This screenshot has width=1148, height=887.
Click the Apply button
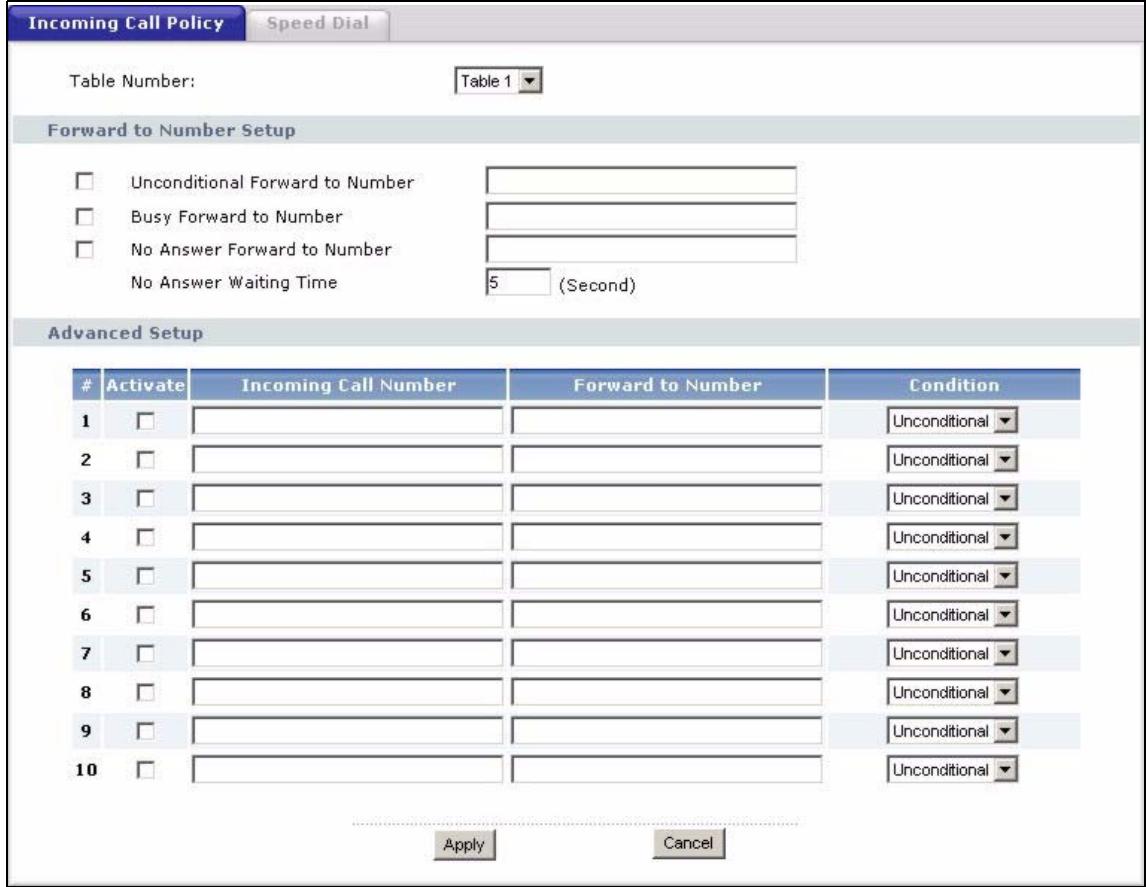[464, 845]
